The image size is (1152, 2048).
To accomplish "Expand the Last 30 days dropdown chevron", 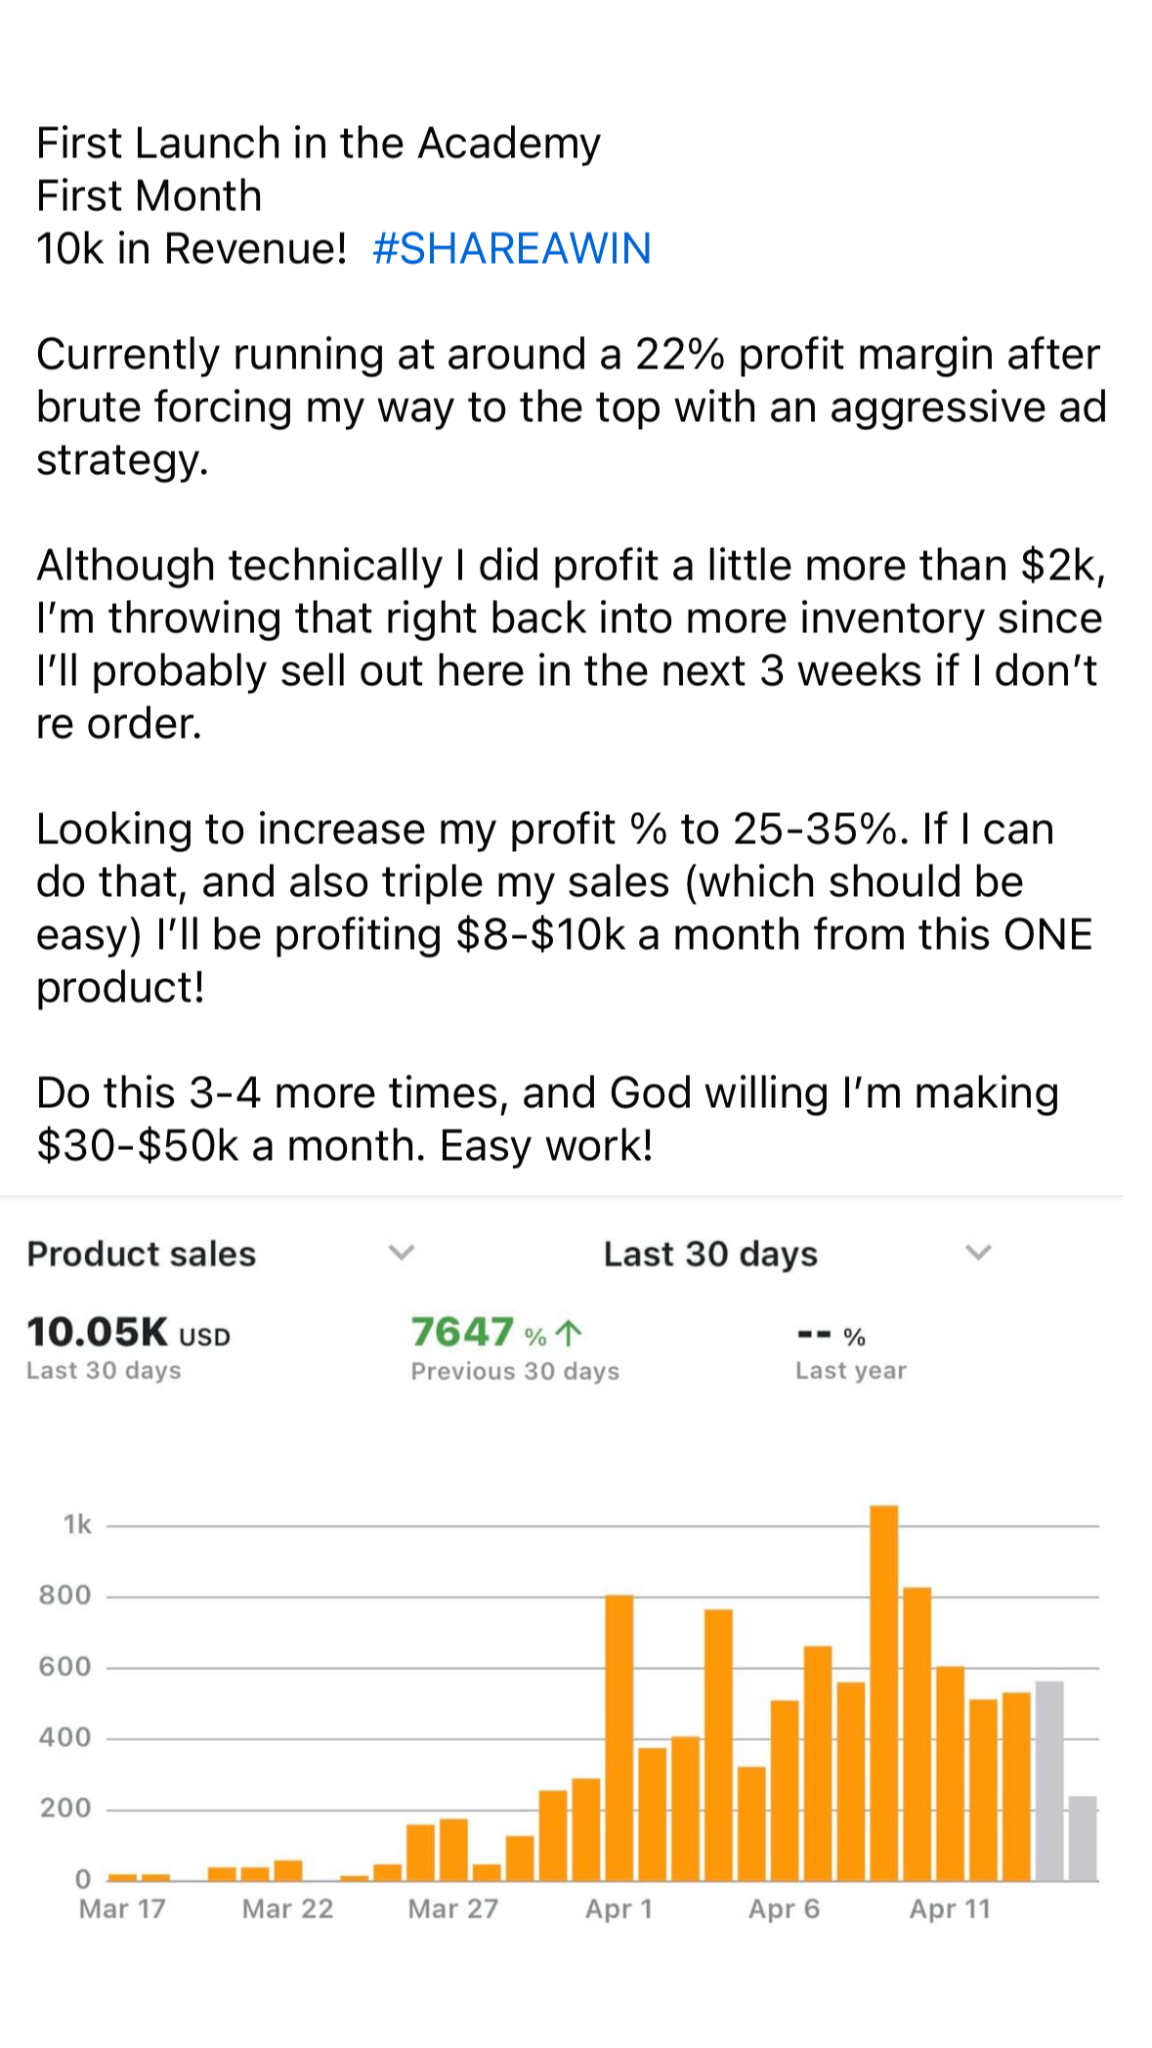I will pyautogui.click(x=978, y=1252).
